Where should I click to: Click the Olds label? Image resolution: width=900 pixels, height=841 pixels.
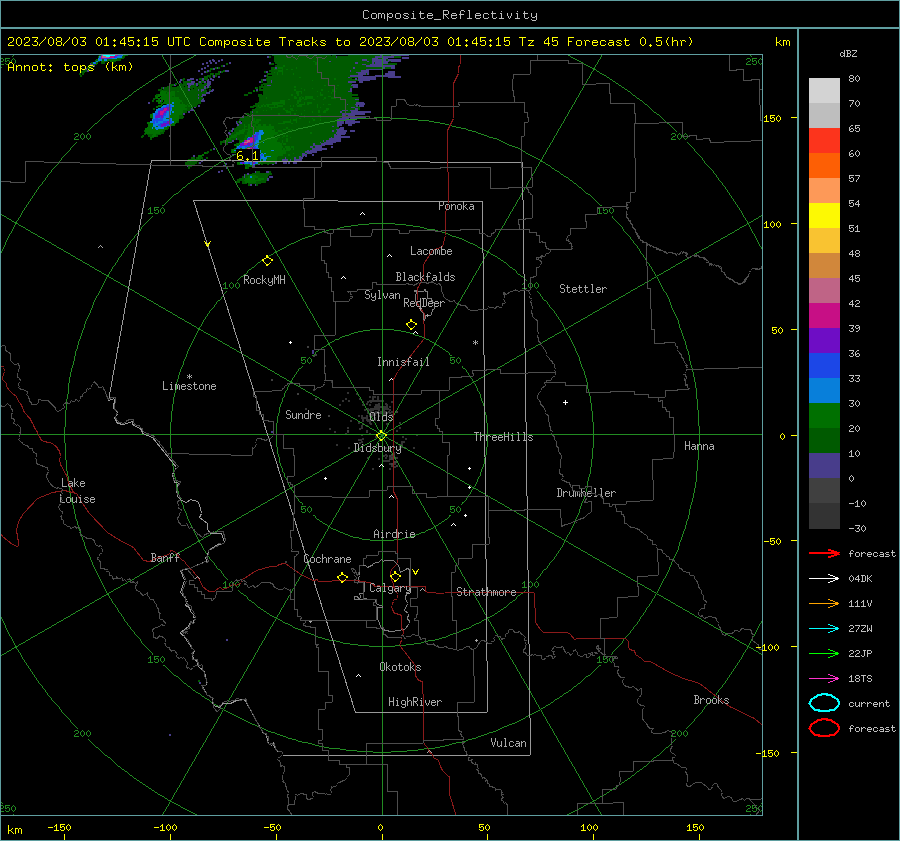381,417
